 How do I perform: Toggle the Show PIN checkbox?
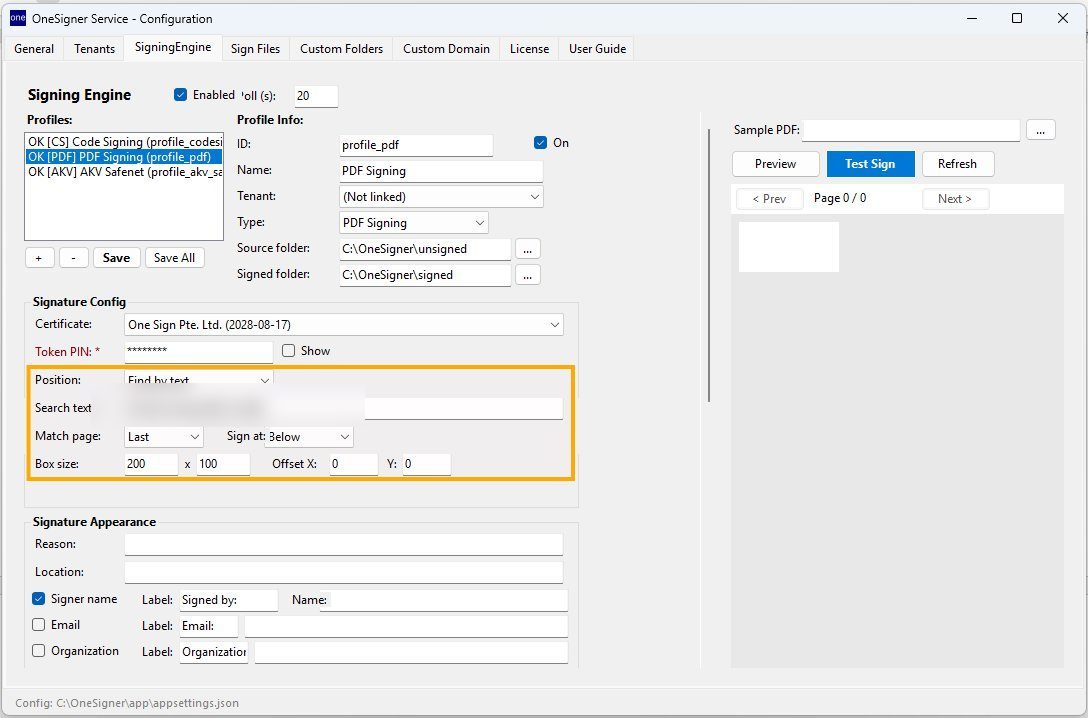tap(289, 351)
